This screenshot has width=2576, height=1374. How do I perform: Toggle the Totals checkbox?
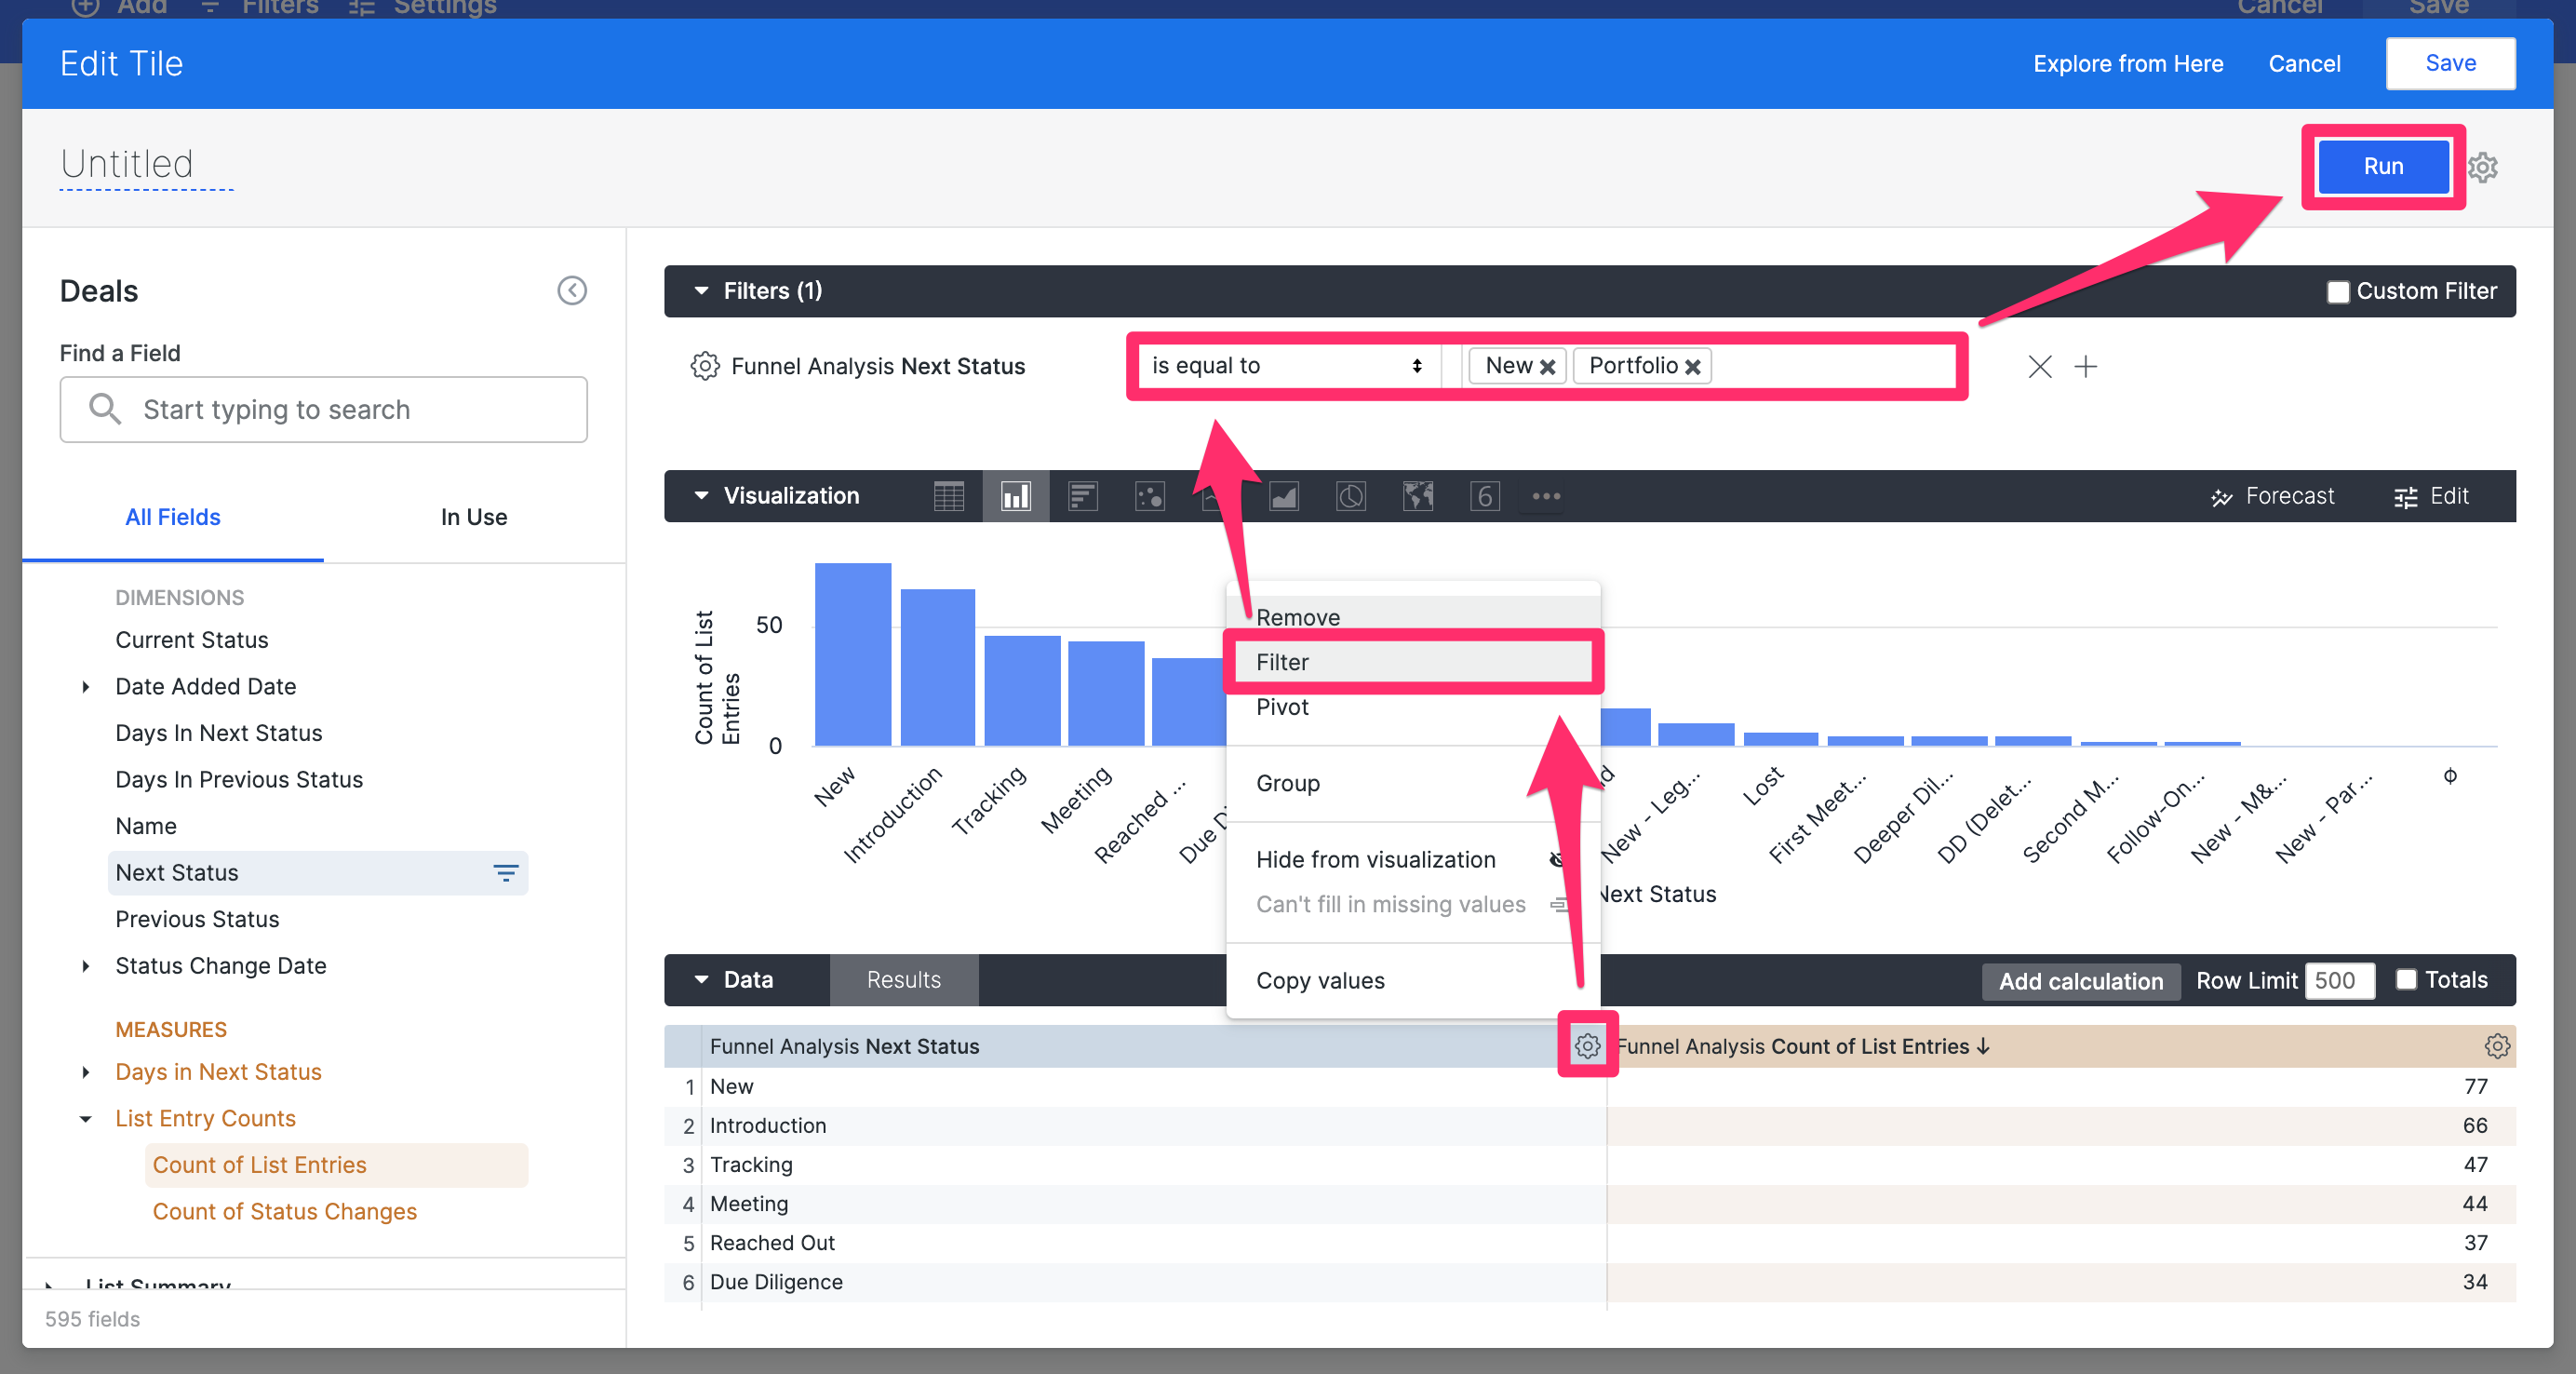[2407, 980]
